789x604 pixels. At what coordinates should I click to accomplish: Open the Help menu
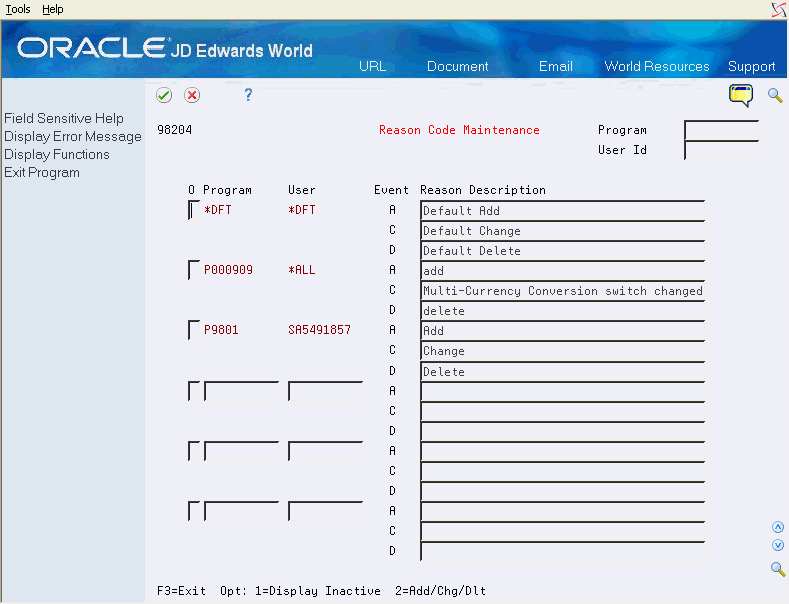(52, 9)
